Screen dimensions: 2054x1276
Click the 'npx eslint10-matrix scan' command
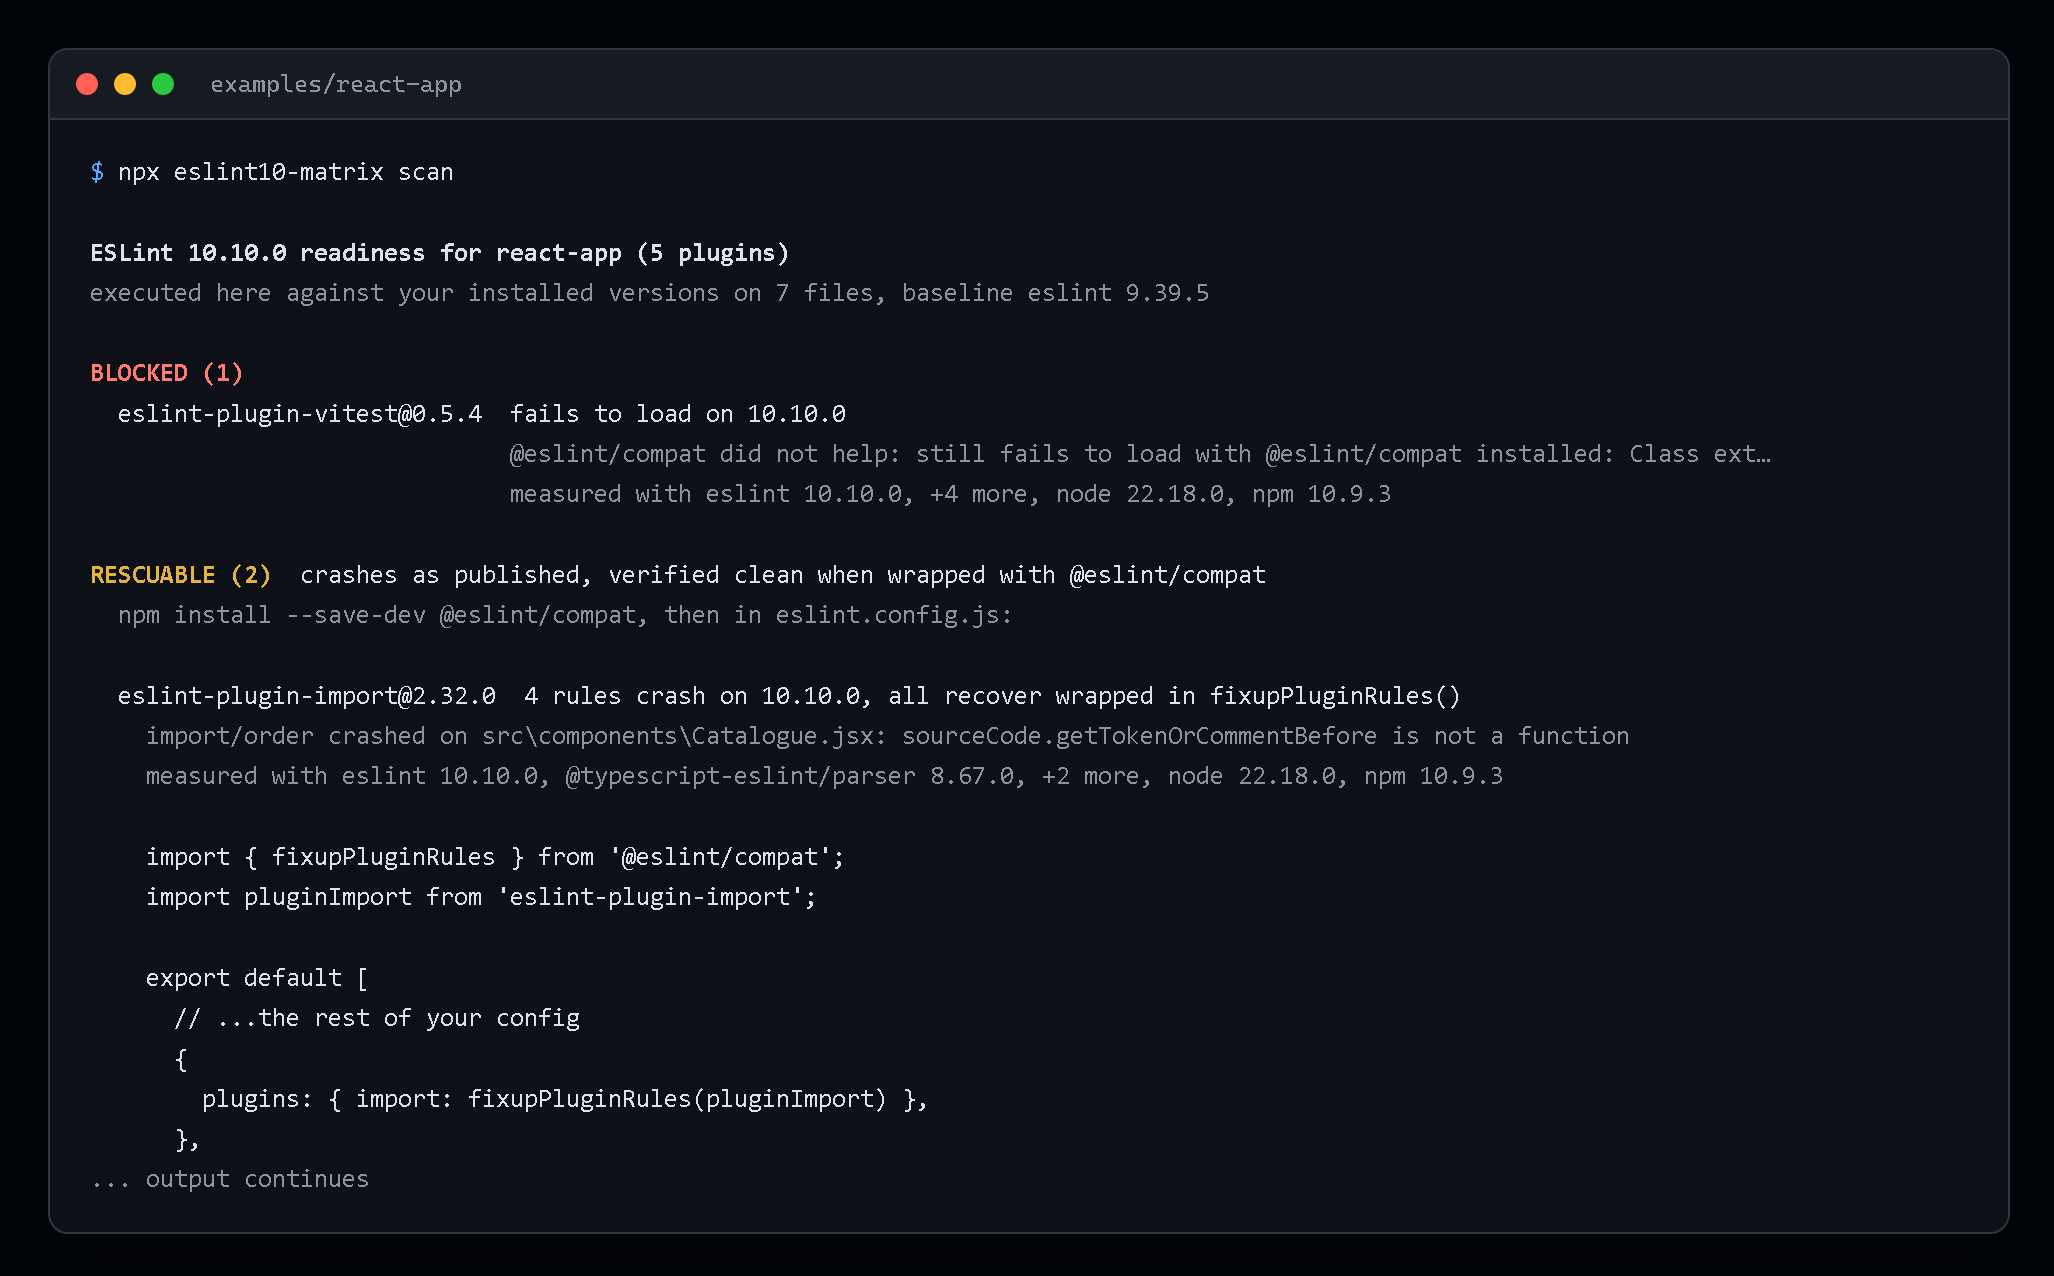click(286, 172)
